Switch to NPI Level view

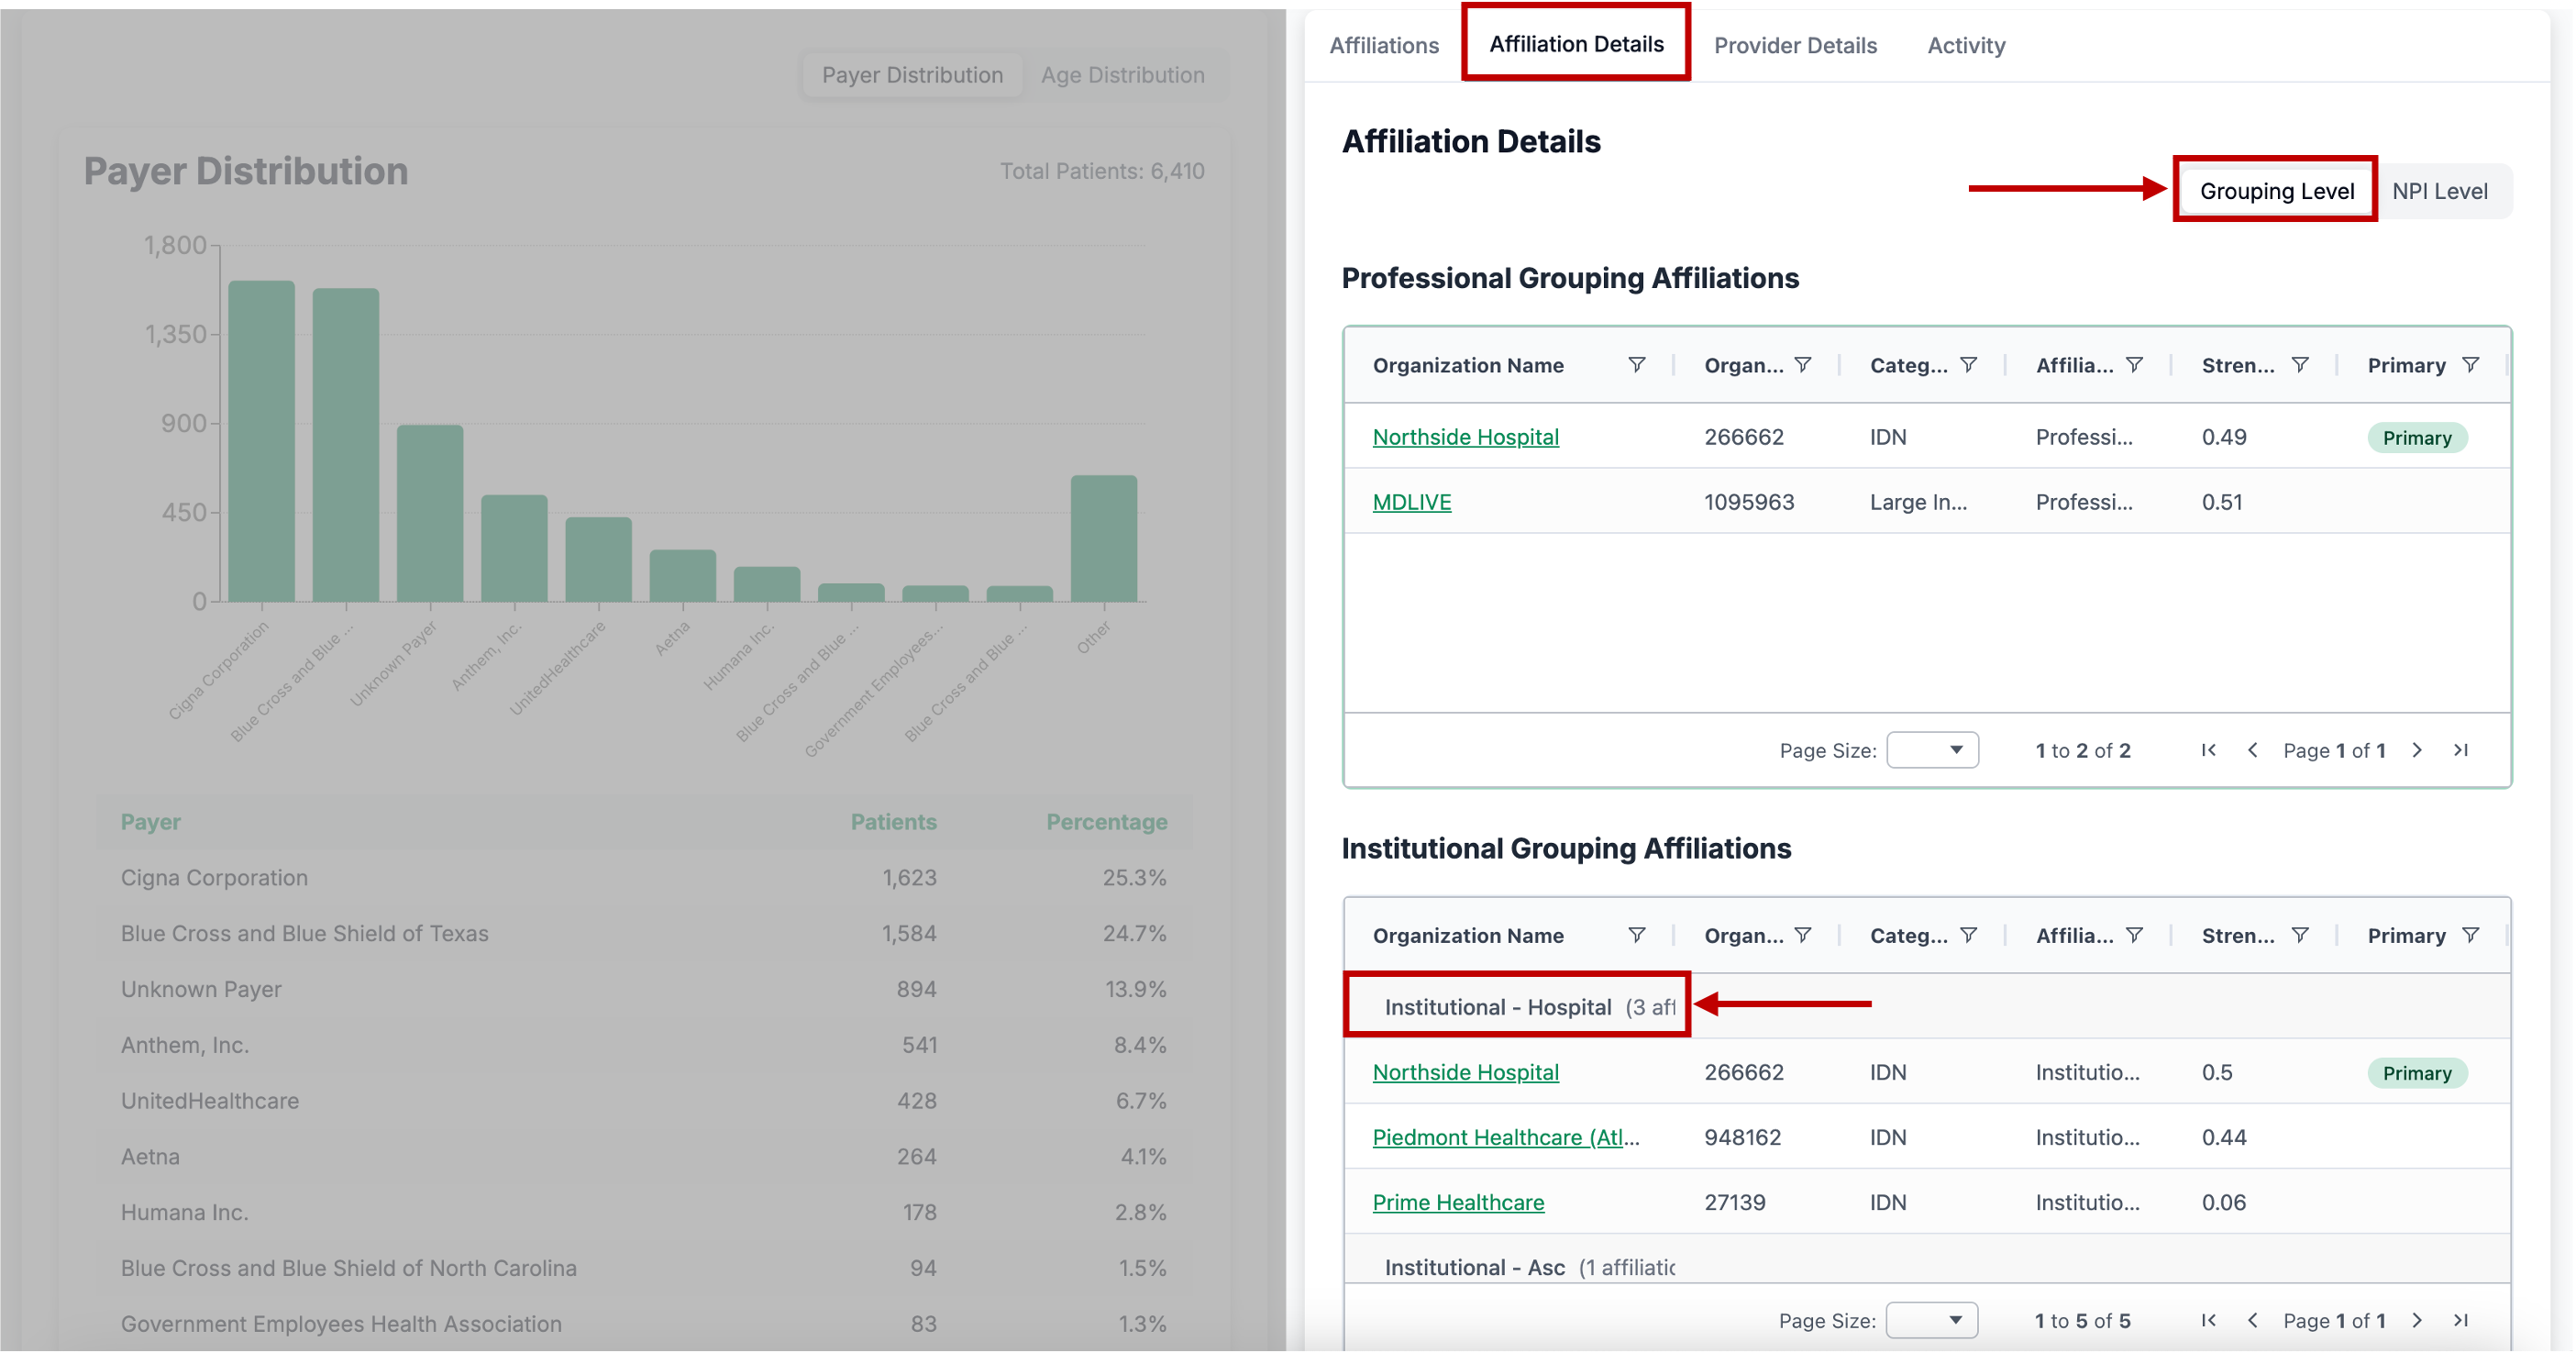2439,191
